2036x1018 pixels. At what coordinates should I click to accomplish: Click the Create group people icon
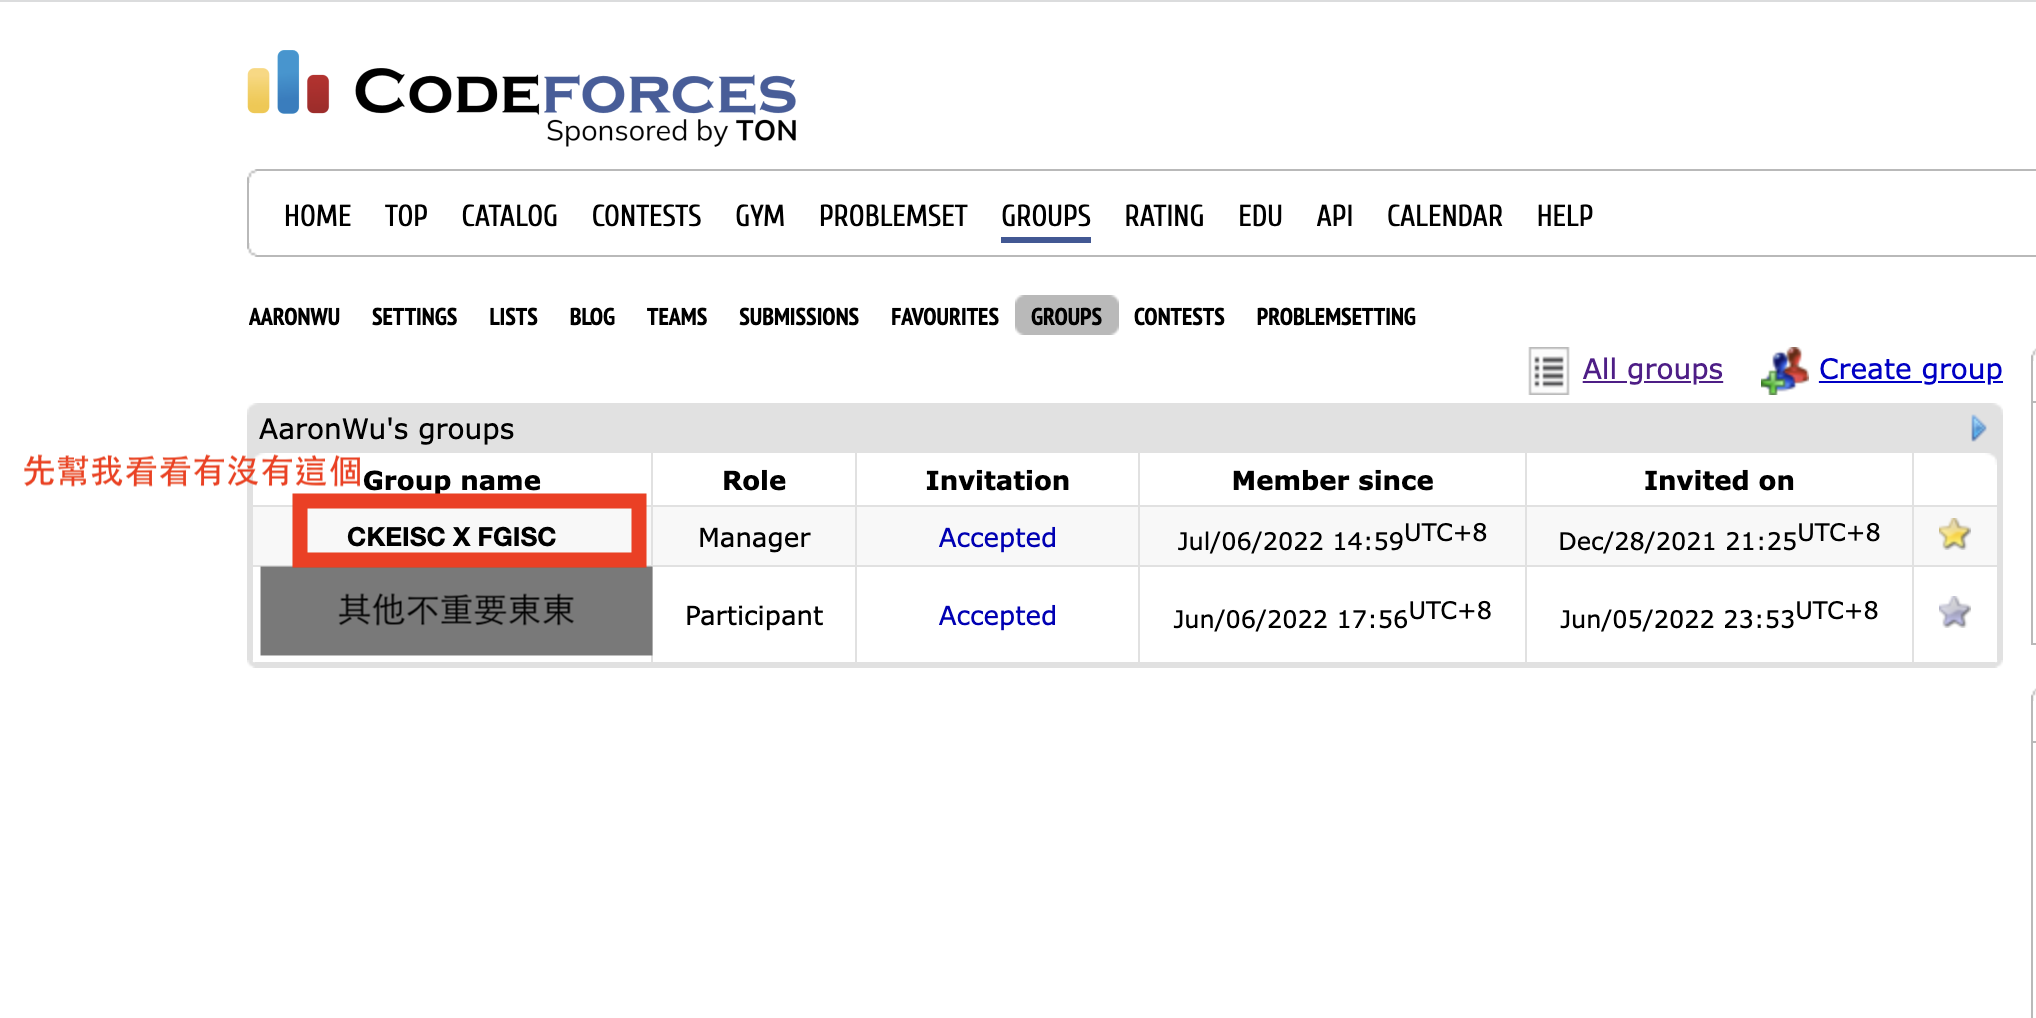point(1785,371)
